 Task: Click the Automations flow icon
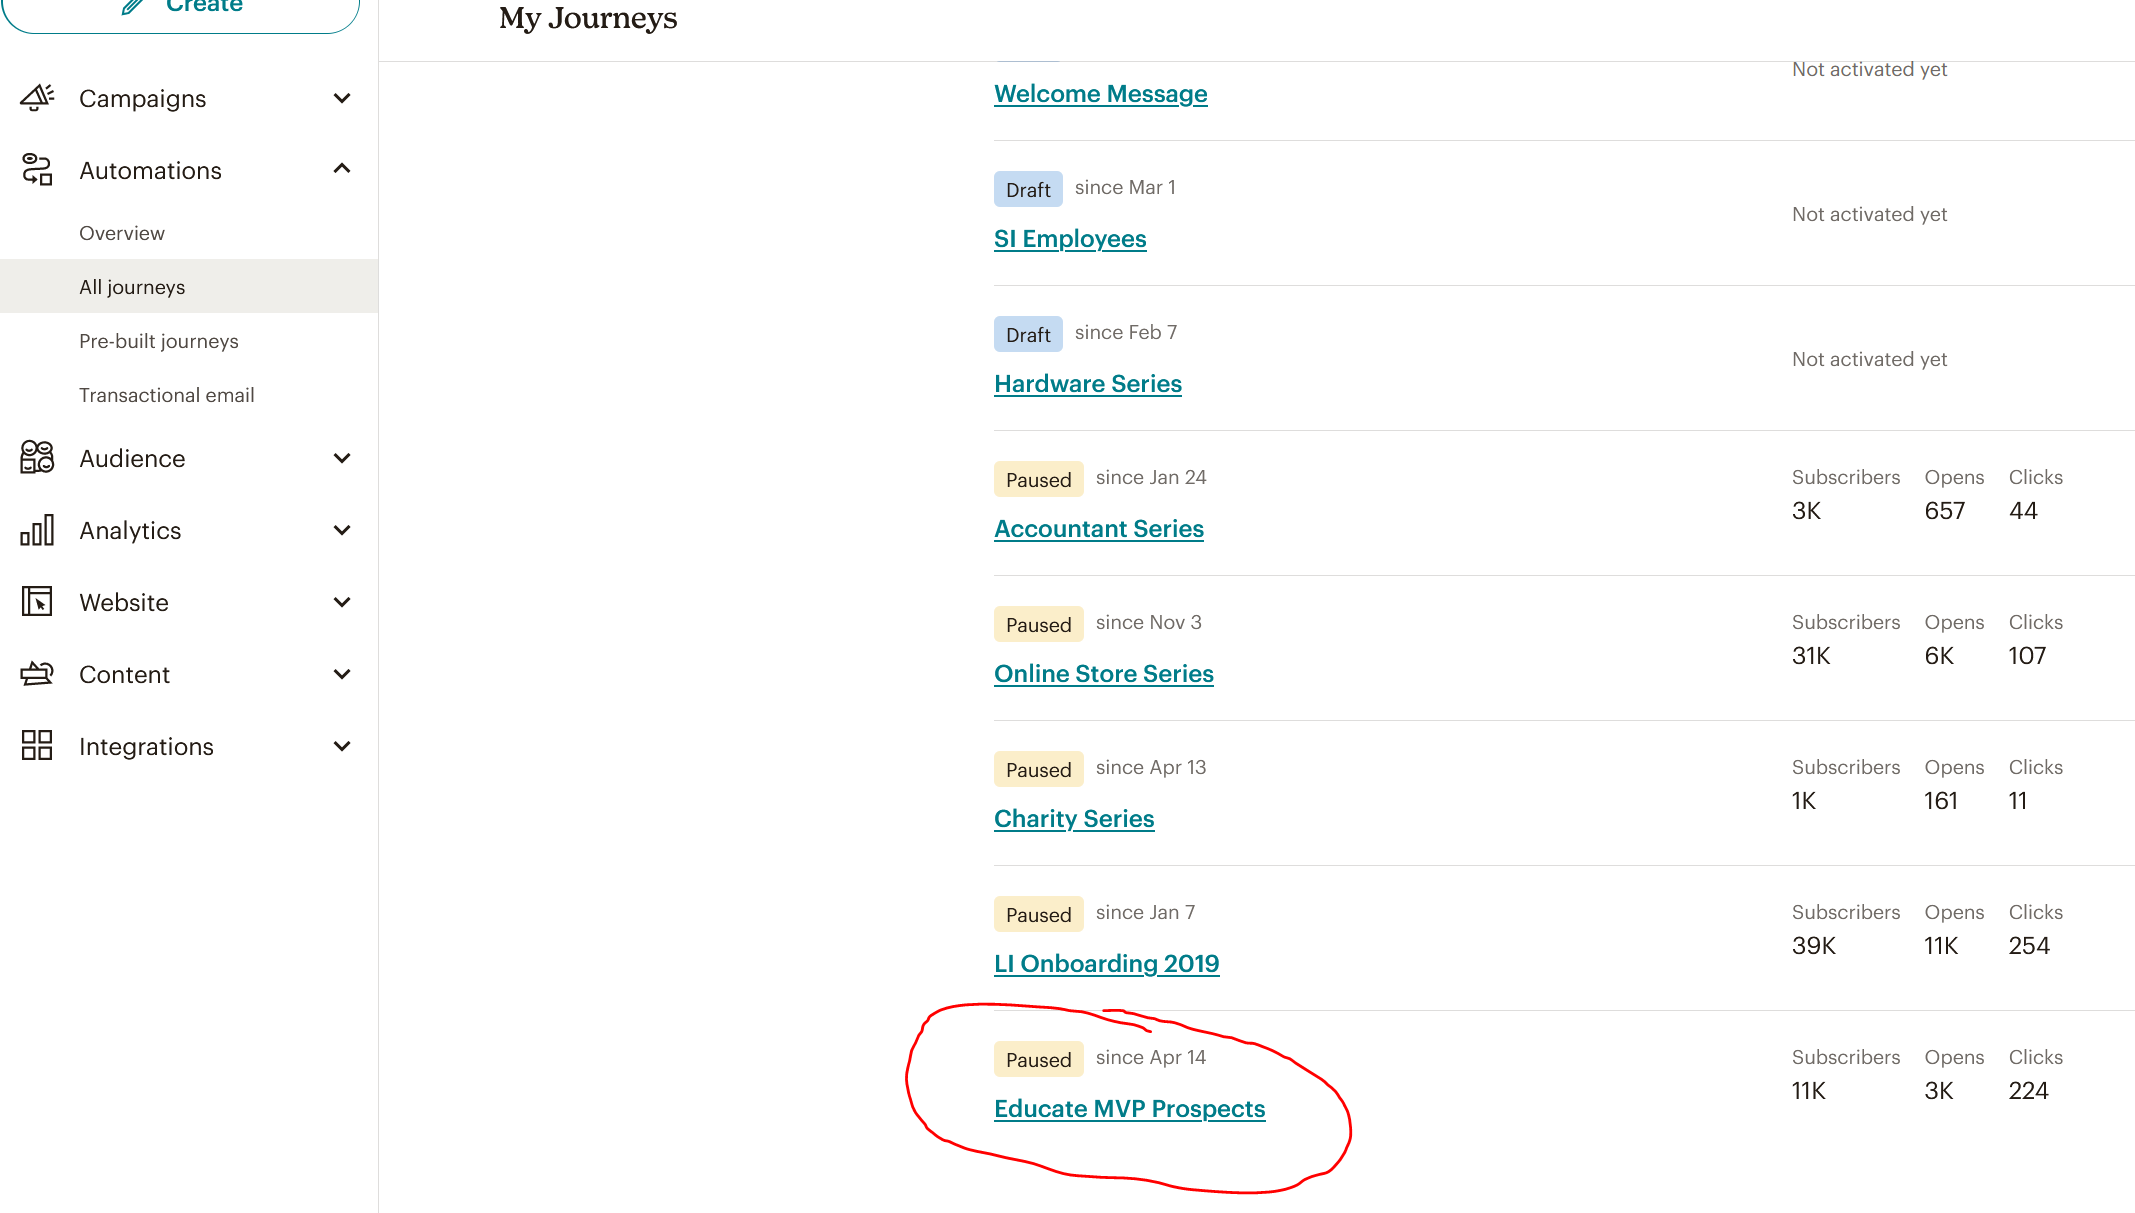(37, 170)
